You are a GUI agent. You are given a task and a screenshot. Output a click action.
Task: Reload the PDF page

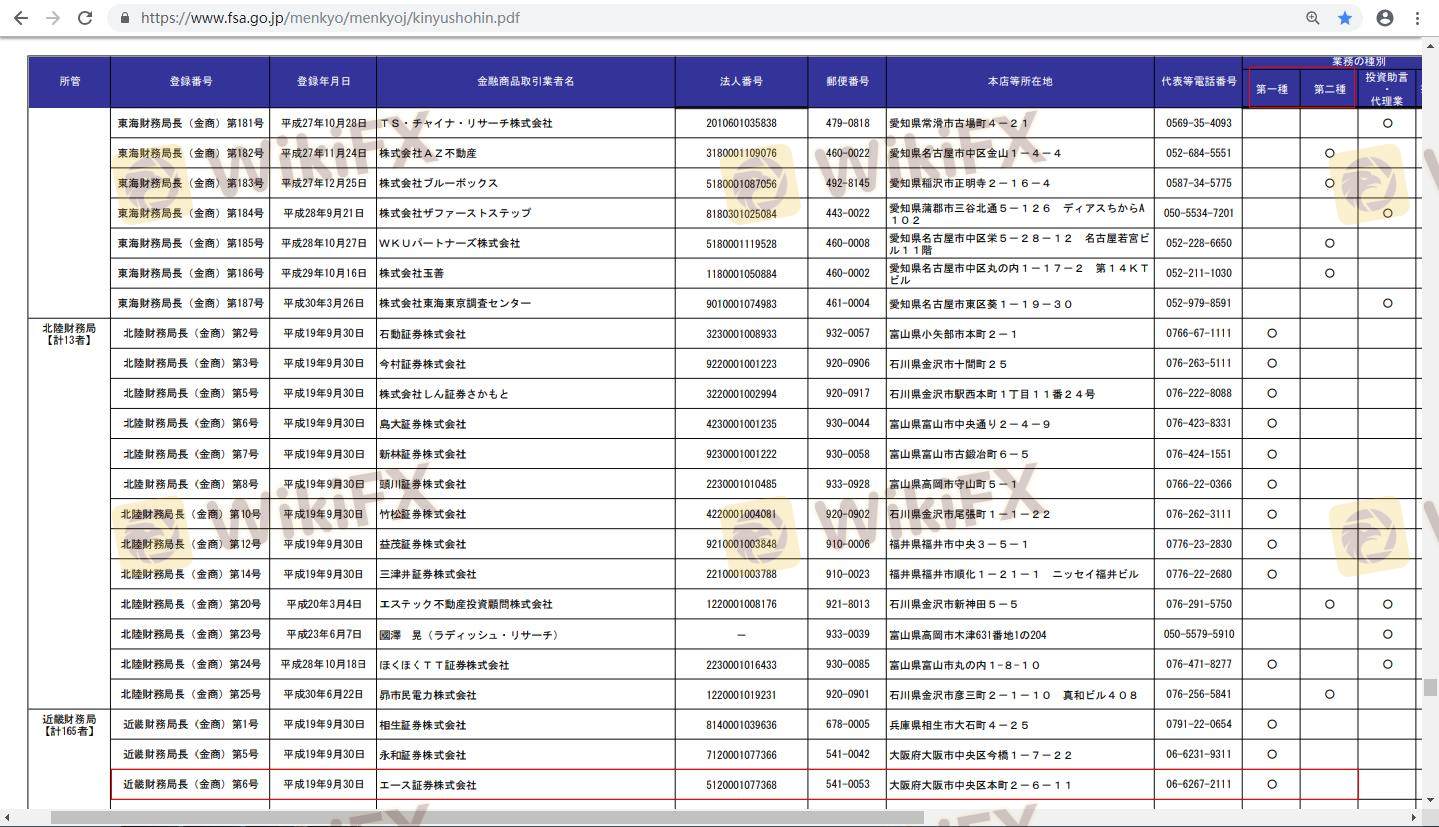(86, 18)
